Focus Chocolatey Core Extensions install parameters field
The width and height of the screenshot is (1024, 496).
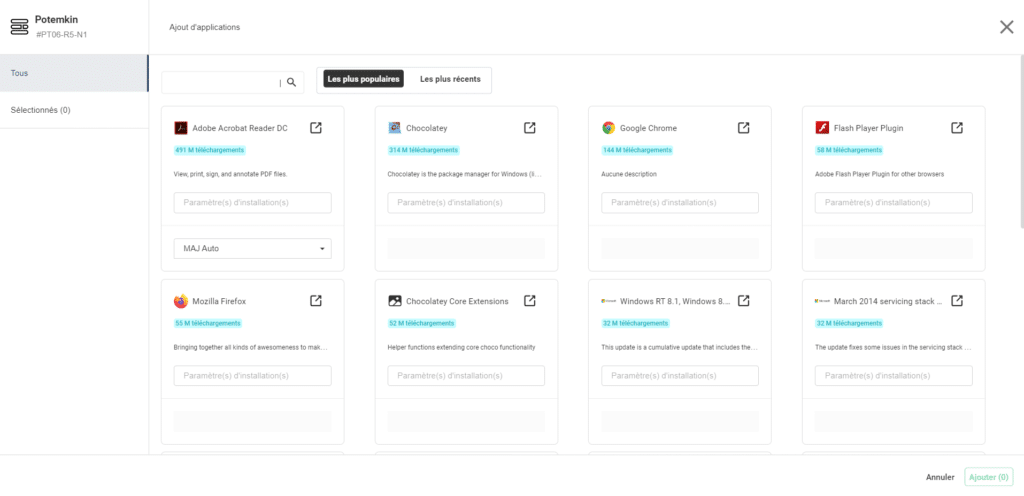(x=466, y=376)
